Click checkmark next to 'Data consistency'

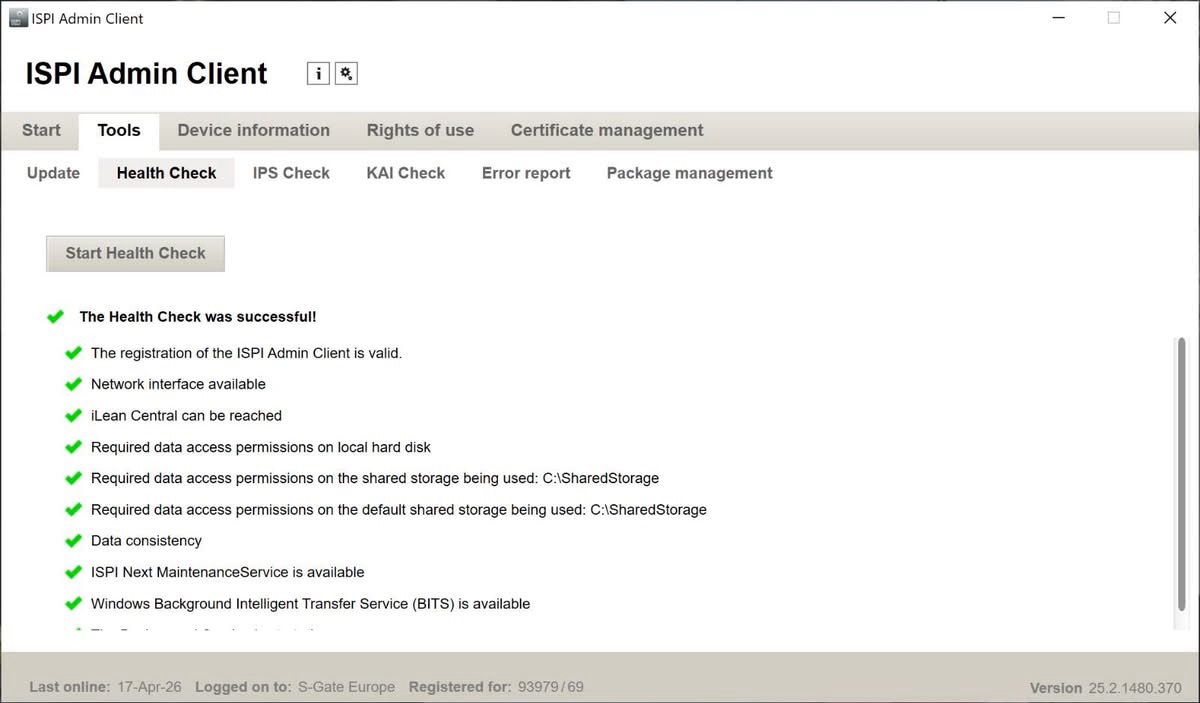point(73,540)
